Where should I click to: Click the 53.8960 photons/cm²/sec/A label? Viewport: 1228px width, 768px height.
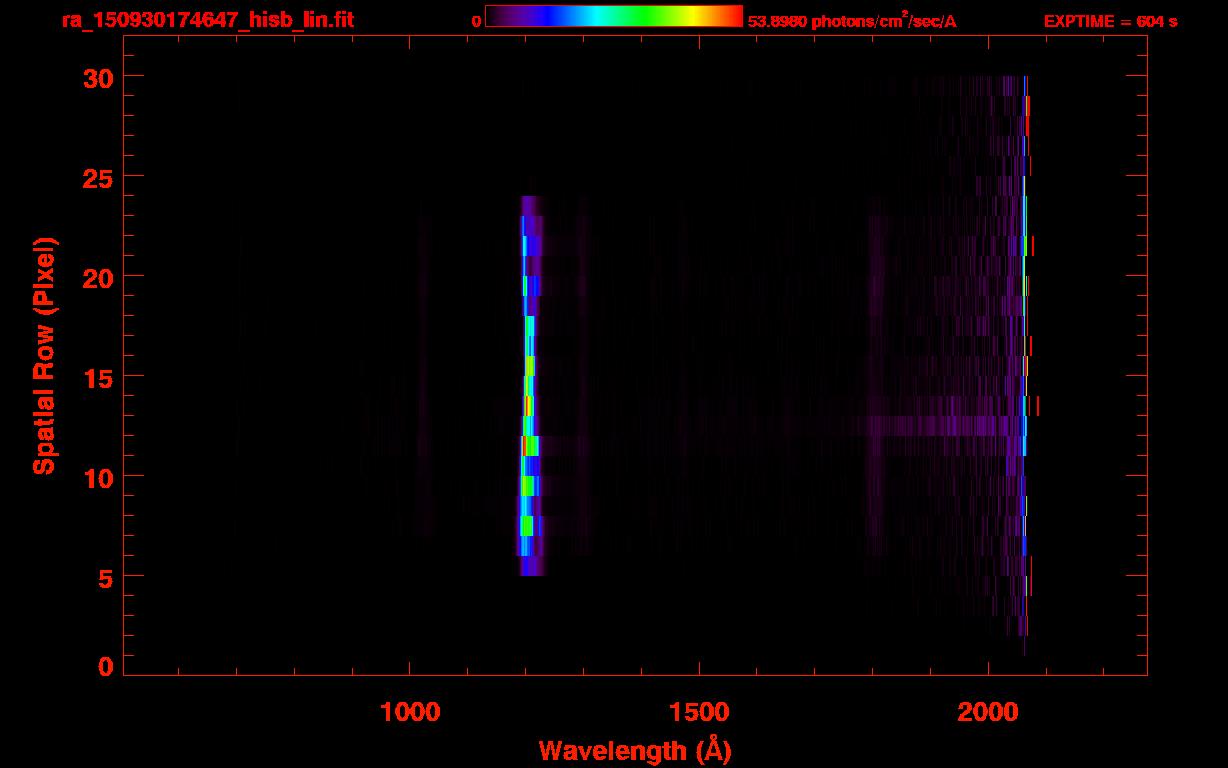click(x=852, y=21)
